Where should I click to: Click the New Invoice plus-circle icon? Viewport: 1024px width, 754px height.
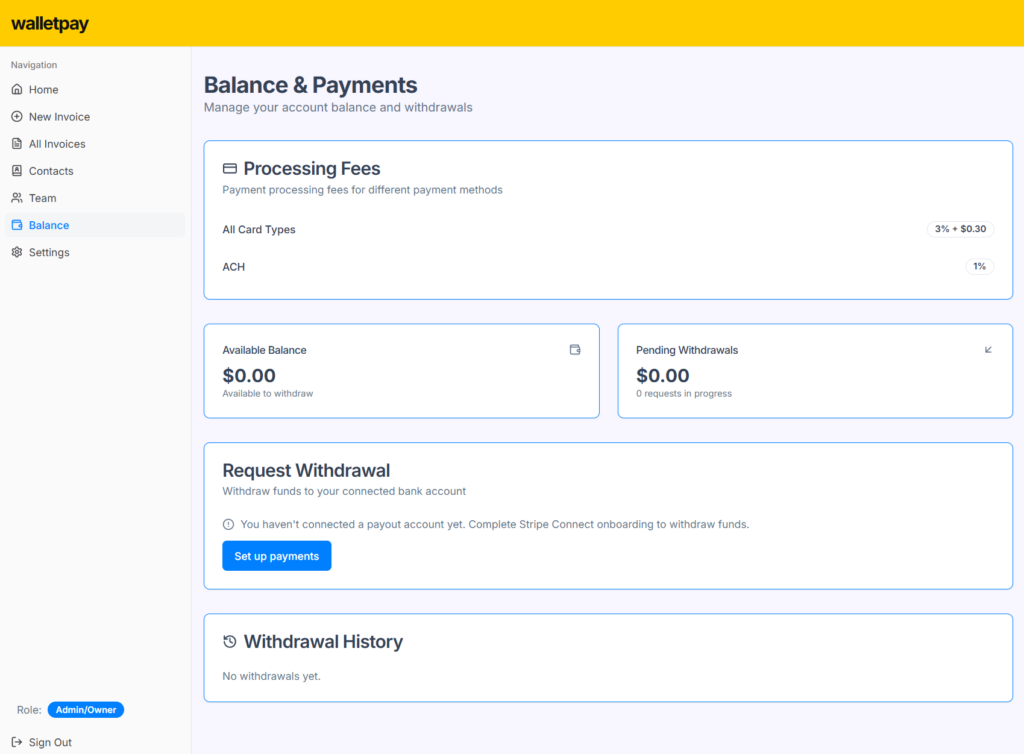pos(17,117)
